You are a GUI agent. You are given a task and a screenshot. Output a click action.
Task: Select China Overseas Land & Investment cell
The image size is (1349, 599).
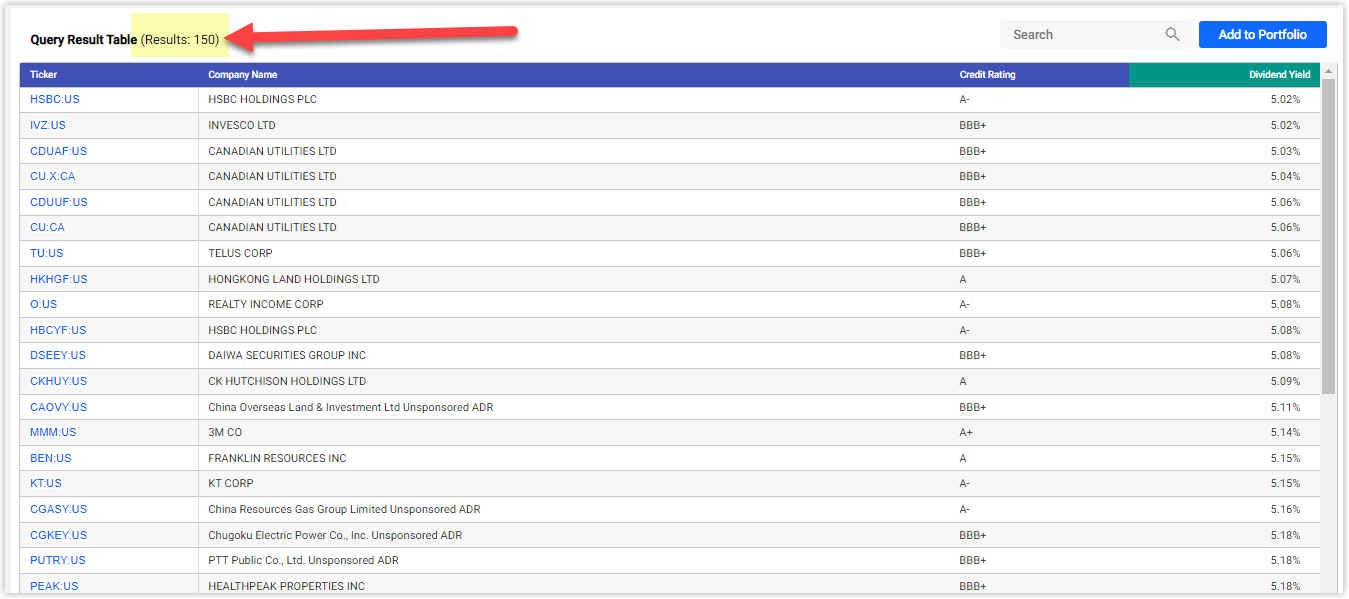click(574, 407)
